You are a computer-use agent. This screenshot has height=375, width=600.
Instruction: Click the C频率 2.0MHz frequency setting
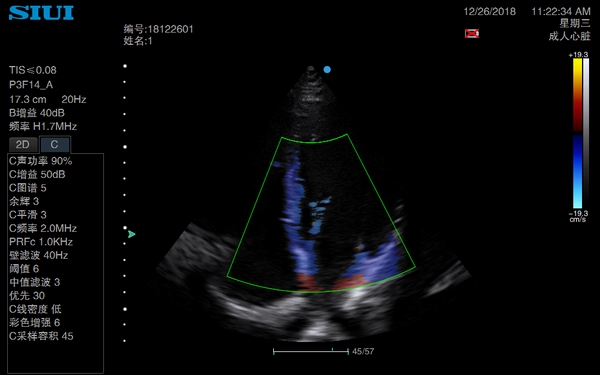43,228
